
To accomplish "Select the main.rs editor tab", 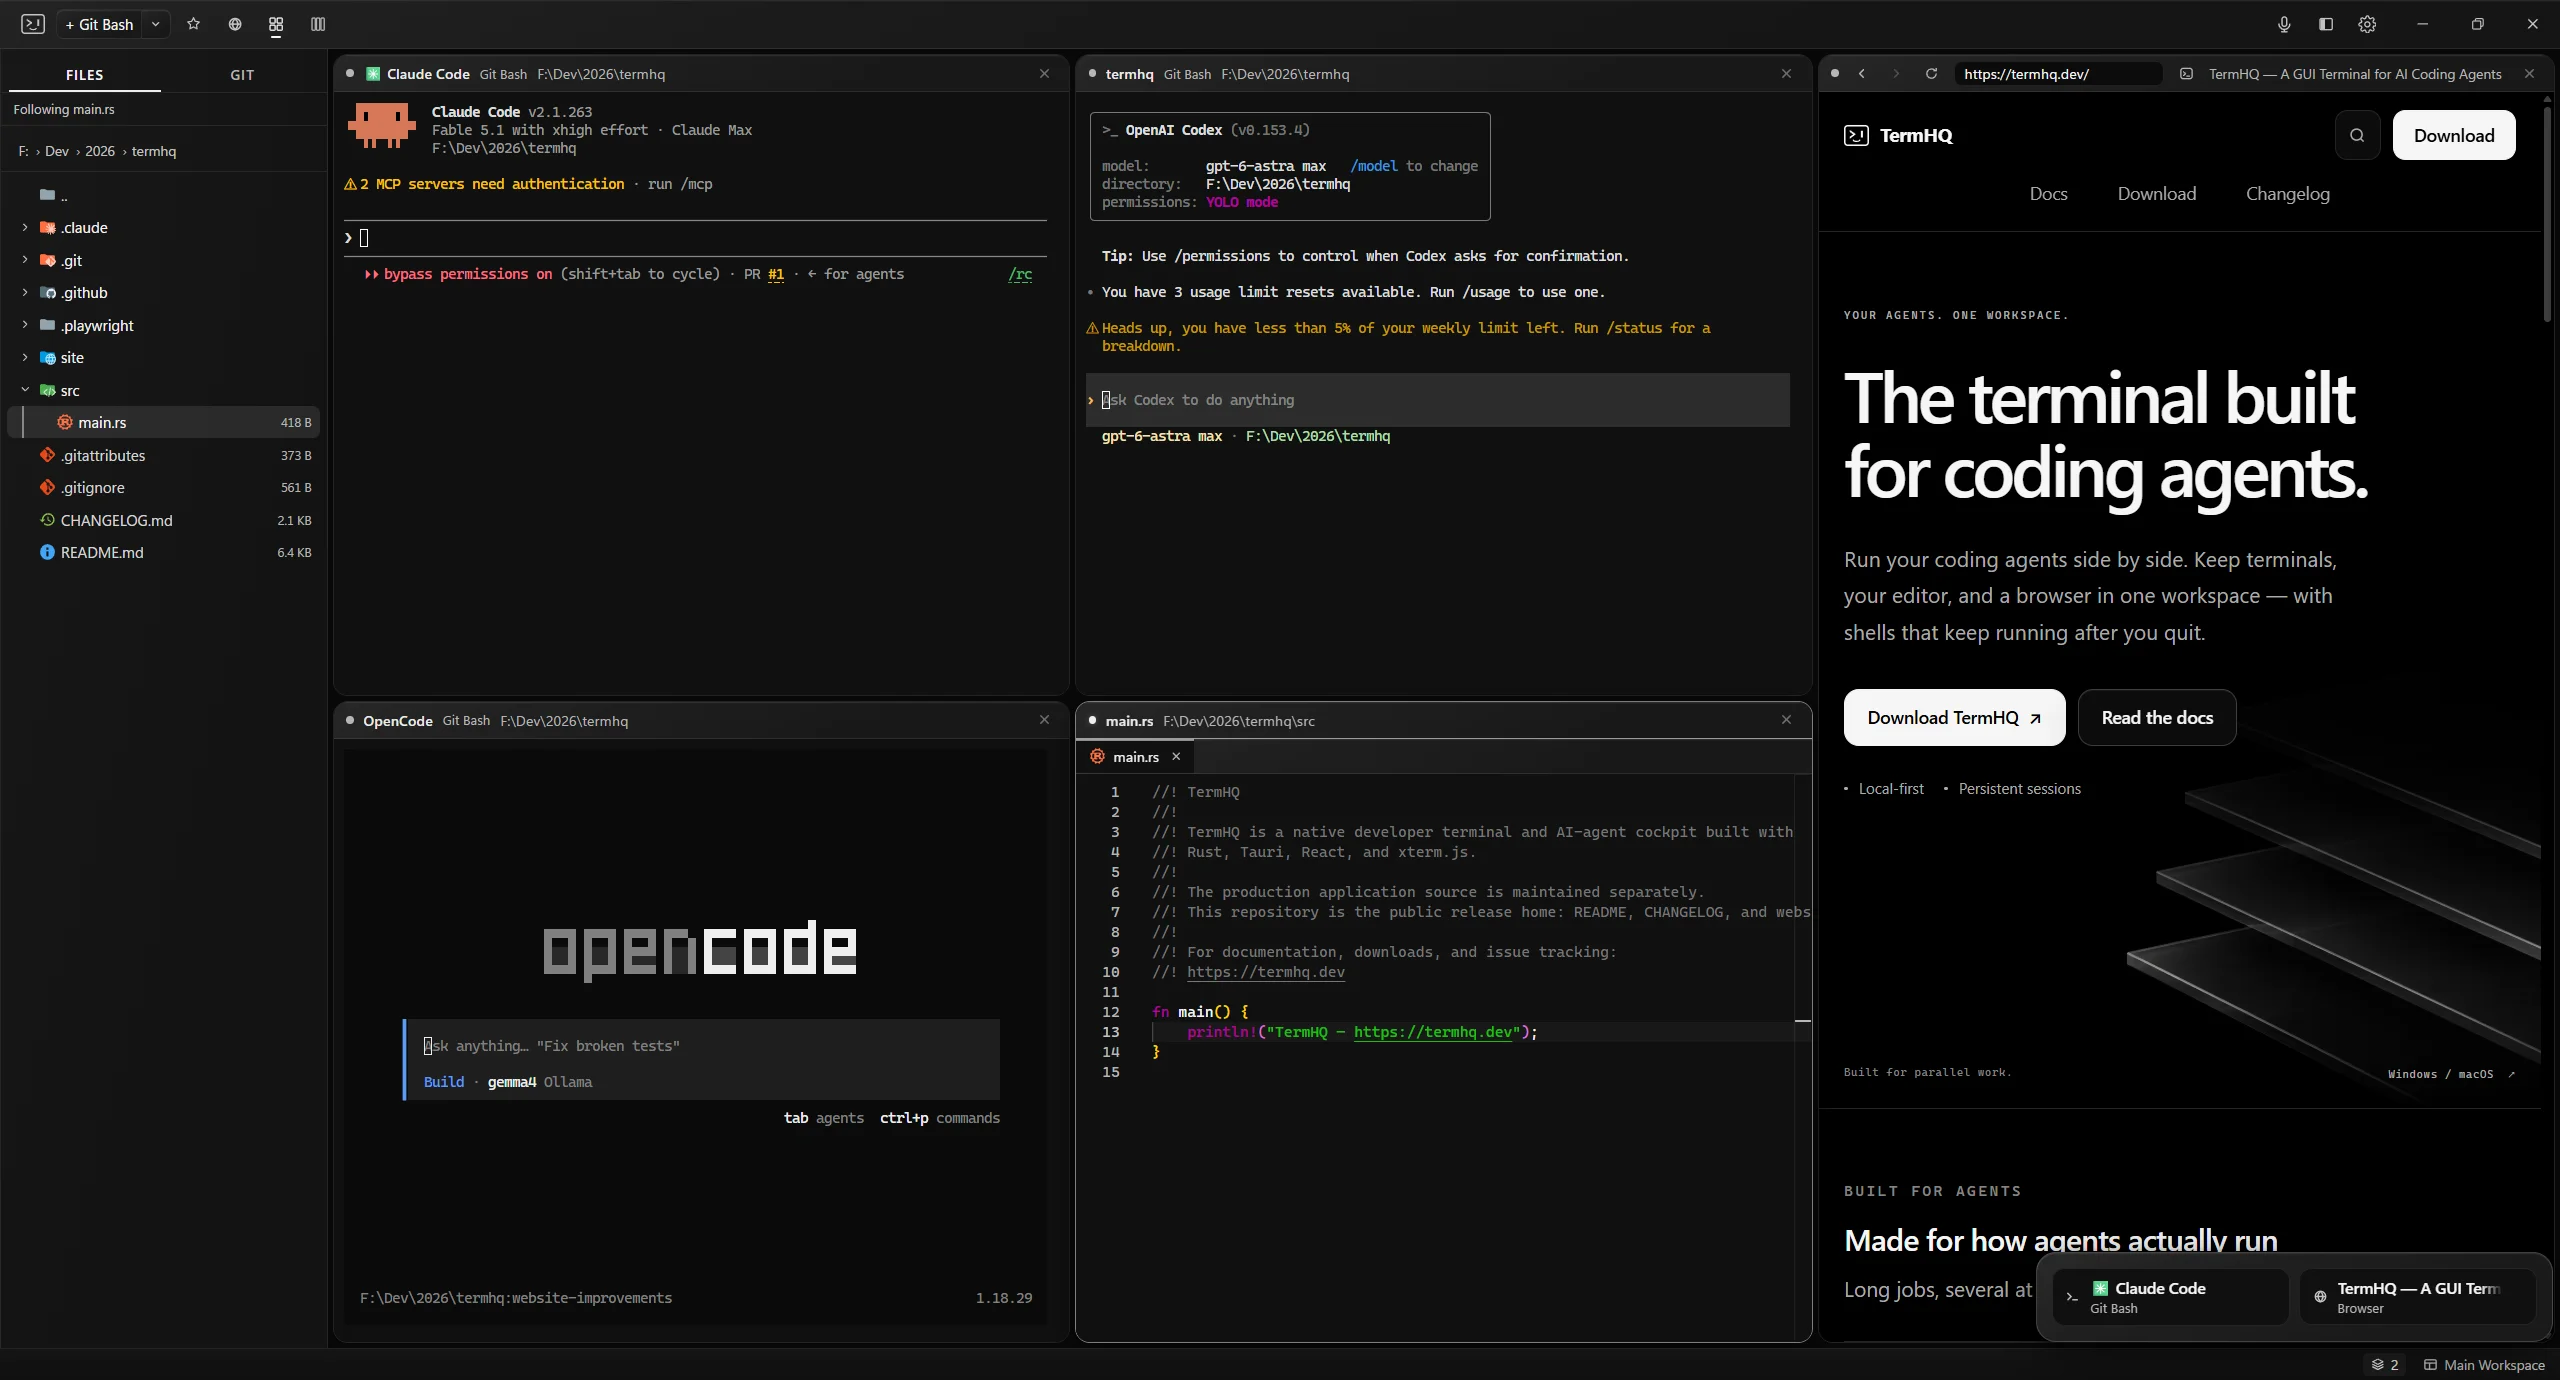I will pos(1135,757).
